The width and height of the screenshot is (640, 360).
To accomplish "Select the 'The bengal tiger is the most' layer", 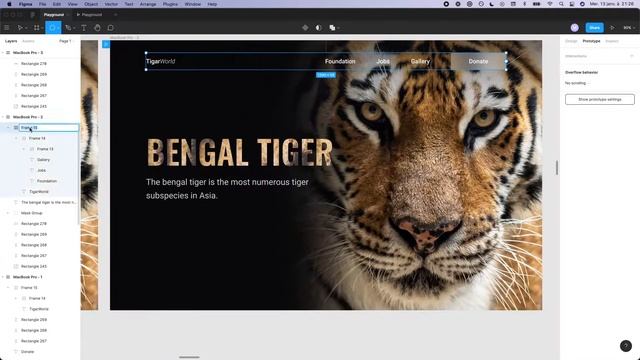I will [48, 202].
